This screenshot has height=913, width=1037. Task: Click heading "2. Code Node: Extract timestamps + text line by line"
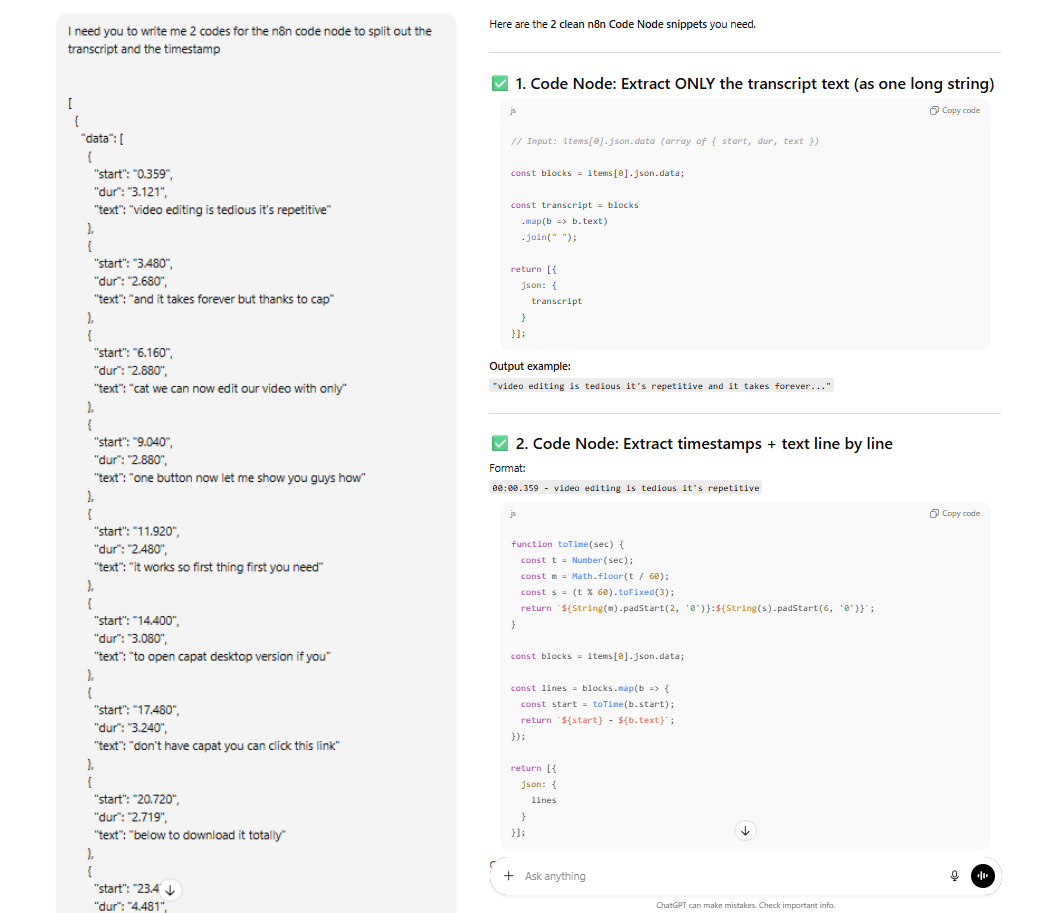[704, 444]
